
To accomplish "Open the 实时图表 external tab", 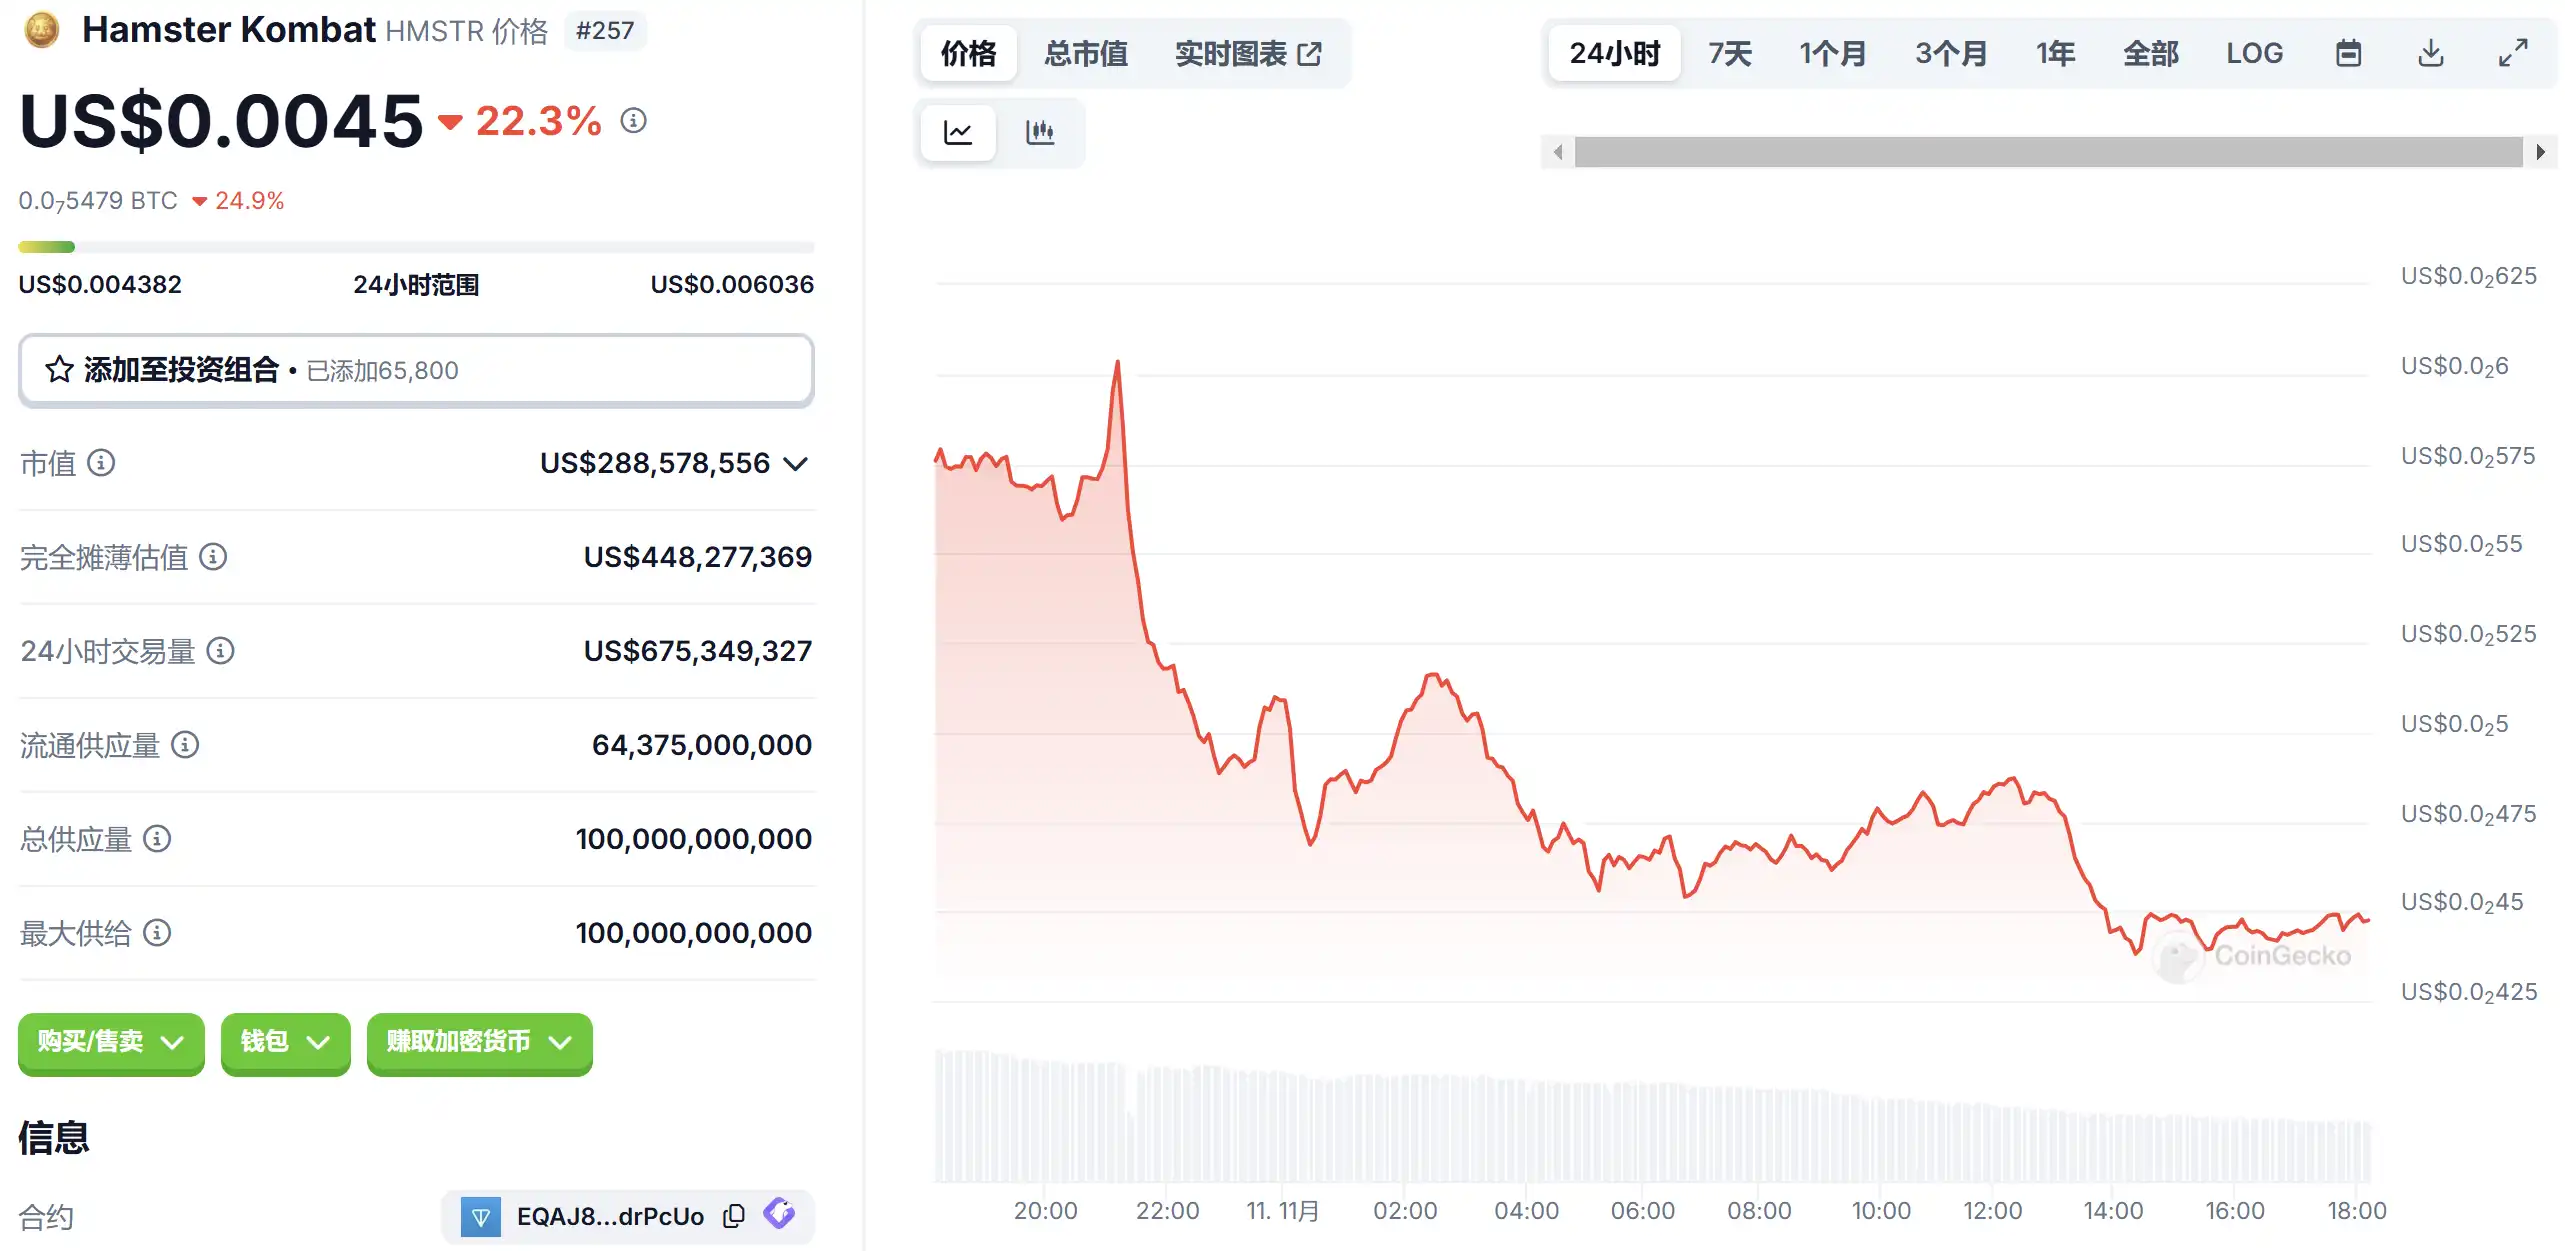I will coord(1248,53).
